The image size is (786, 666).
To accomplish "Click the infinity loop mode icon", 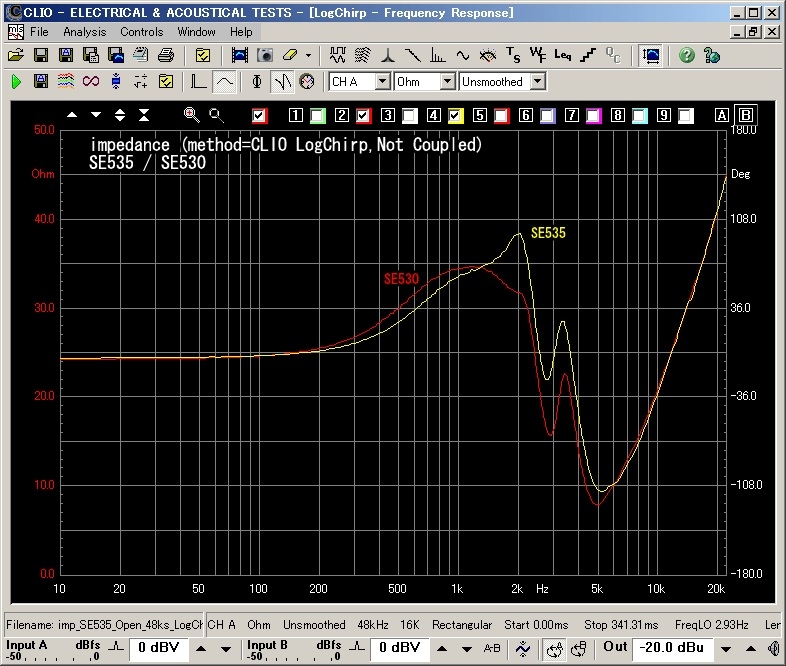I will click(91, 81).
